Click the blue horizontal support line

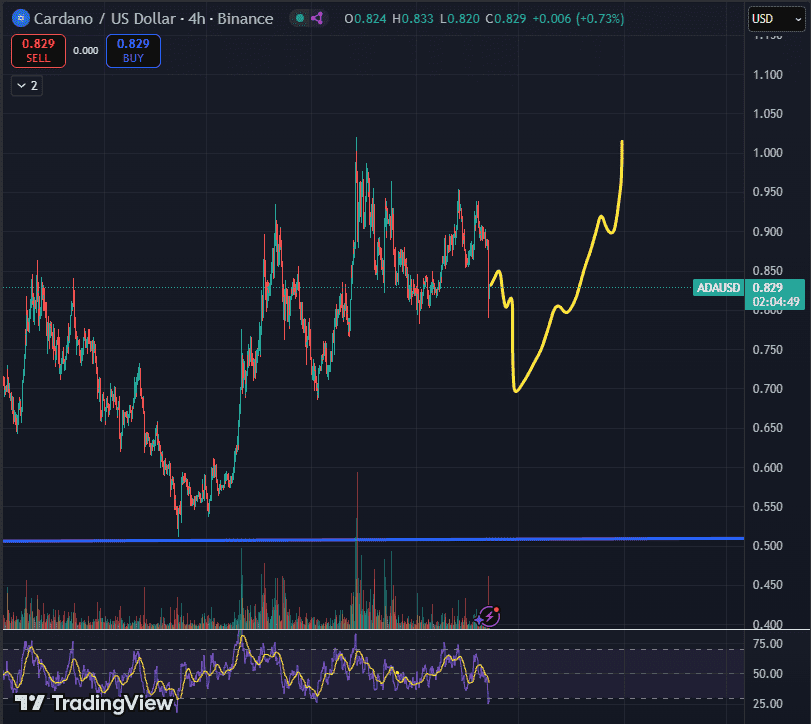300,542
